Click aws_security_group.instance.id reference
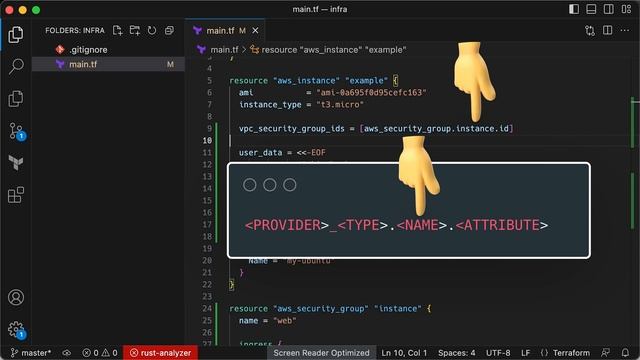 (x=436, y=129)
